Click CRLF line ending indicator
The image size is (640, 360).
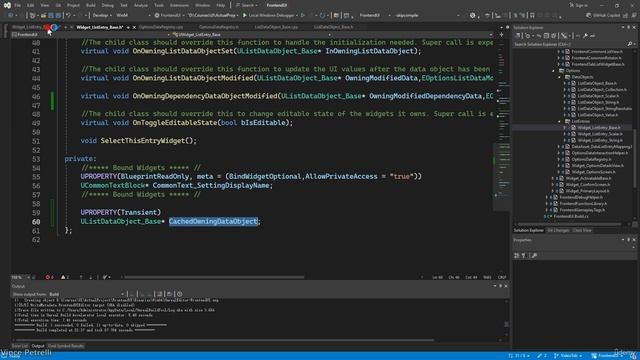click(502, 277)
